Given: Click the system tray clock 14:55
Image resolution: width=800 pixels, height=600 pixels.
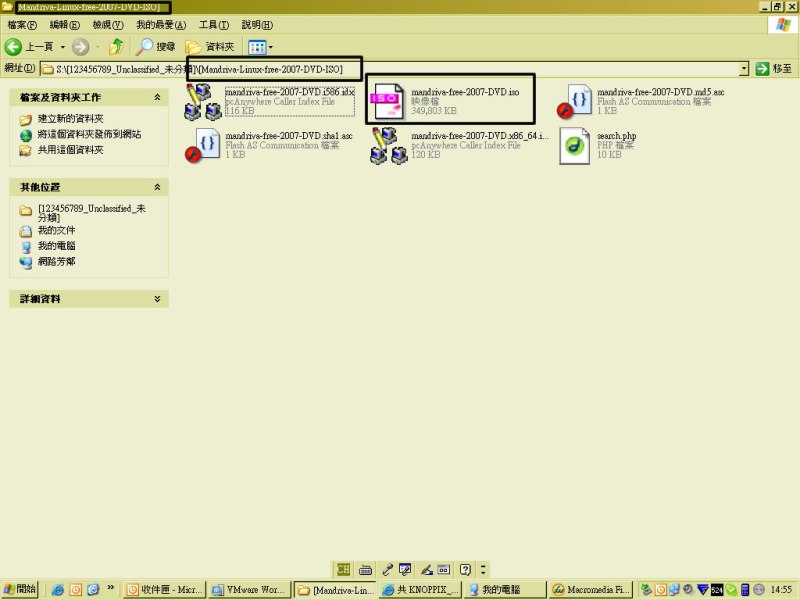Looking at the screenshot, I should point(781,590).
